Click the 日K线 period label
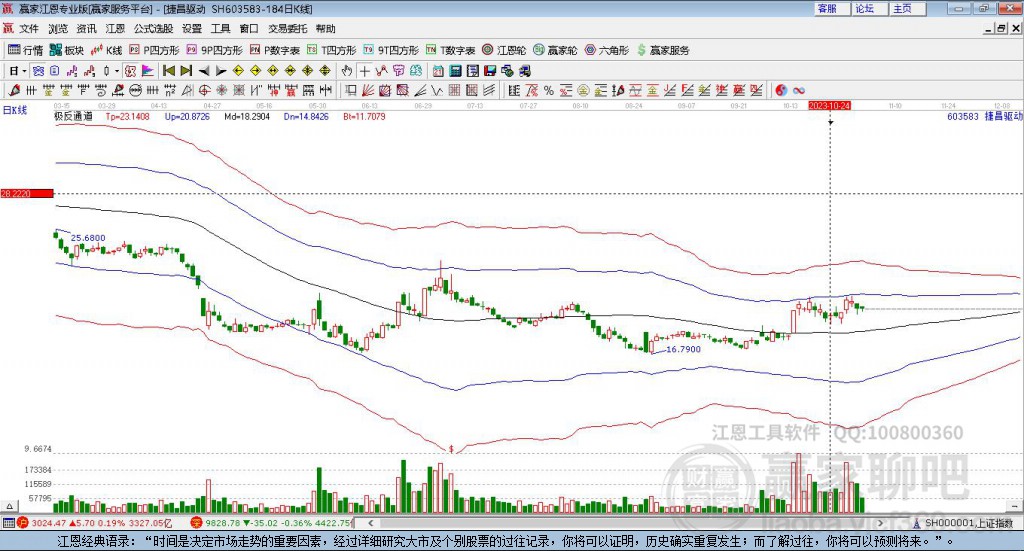The height and width of the screenshot is (551, 1024). click(15, 110)
